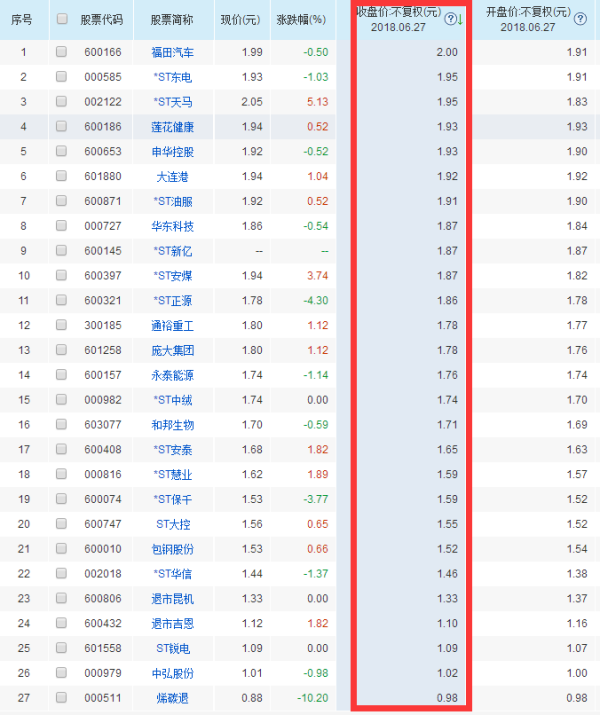Click stock code 600653
The width and height of the screenshot is (600, 715).
coord(103,151)
